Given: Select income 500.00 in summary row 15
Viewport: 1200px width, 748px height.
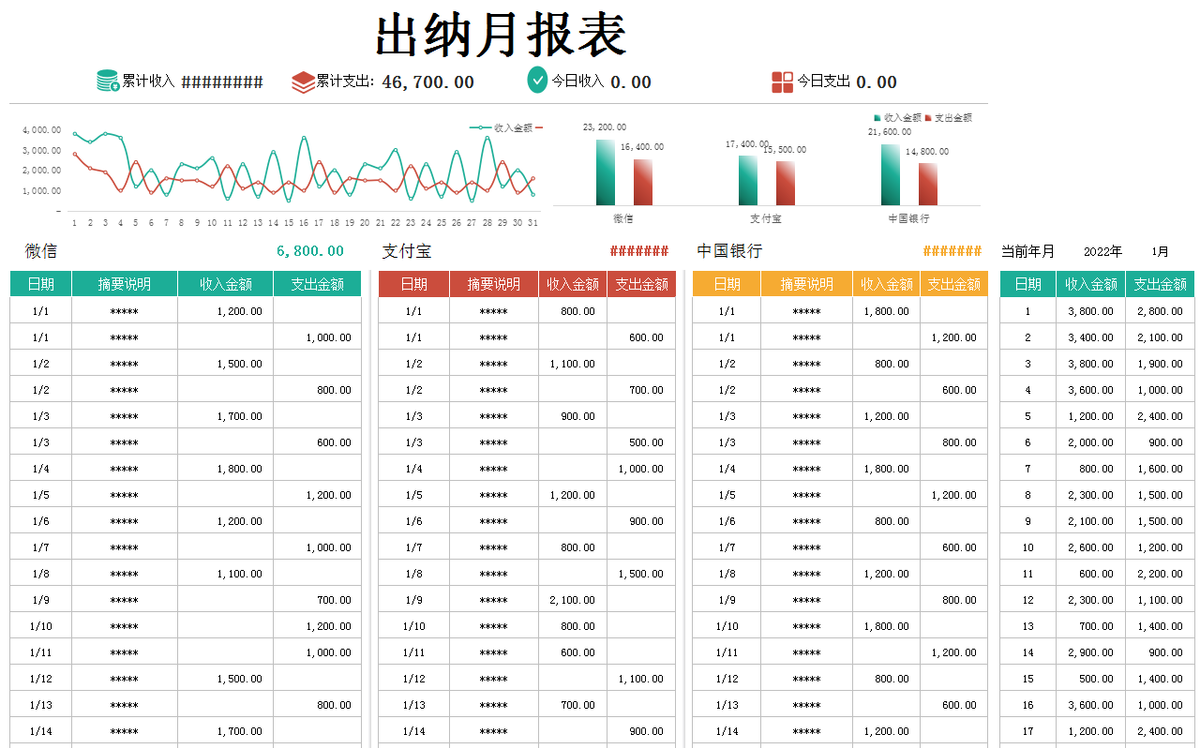Looking at the screenshot, I should [1096, 679].
